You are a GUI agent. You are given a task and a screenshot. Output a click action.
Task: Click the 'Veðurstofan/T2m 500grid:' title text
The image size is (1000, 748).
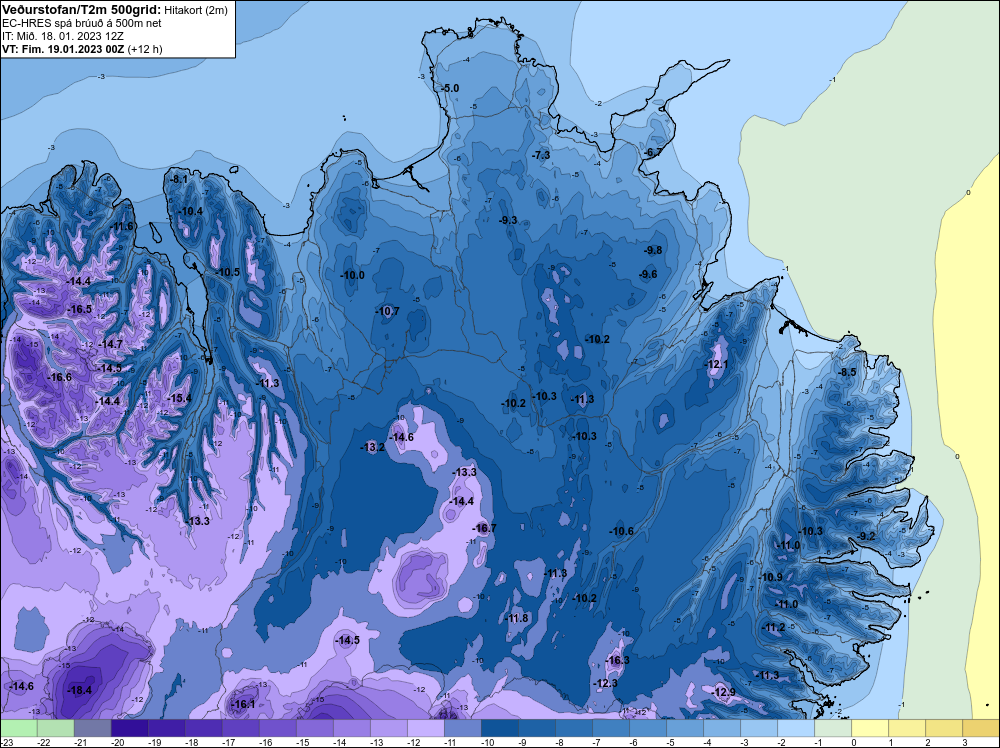82,9
